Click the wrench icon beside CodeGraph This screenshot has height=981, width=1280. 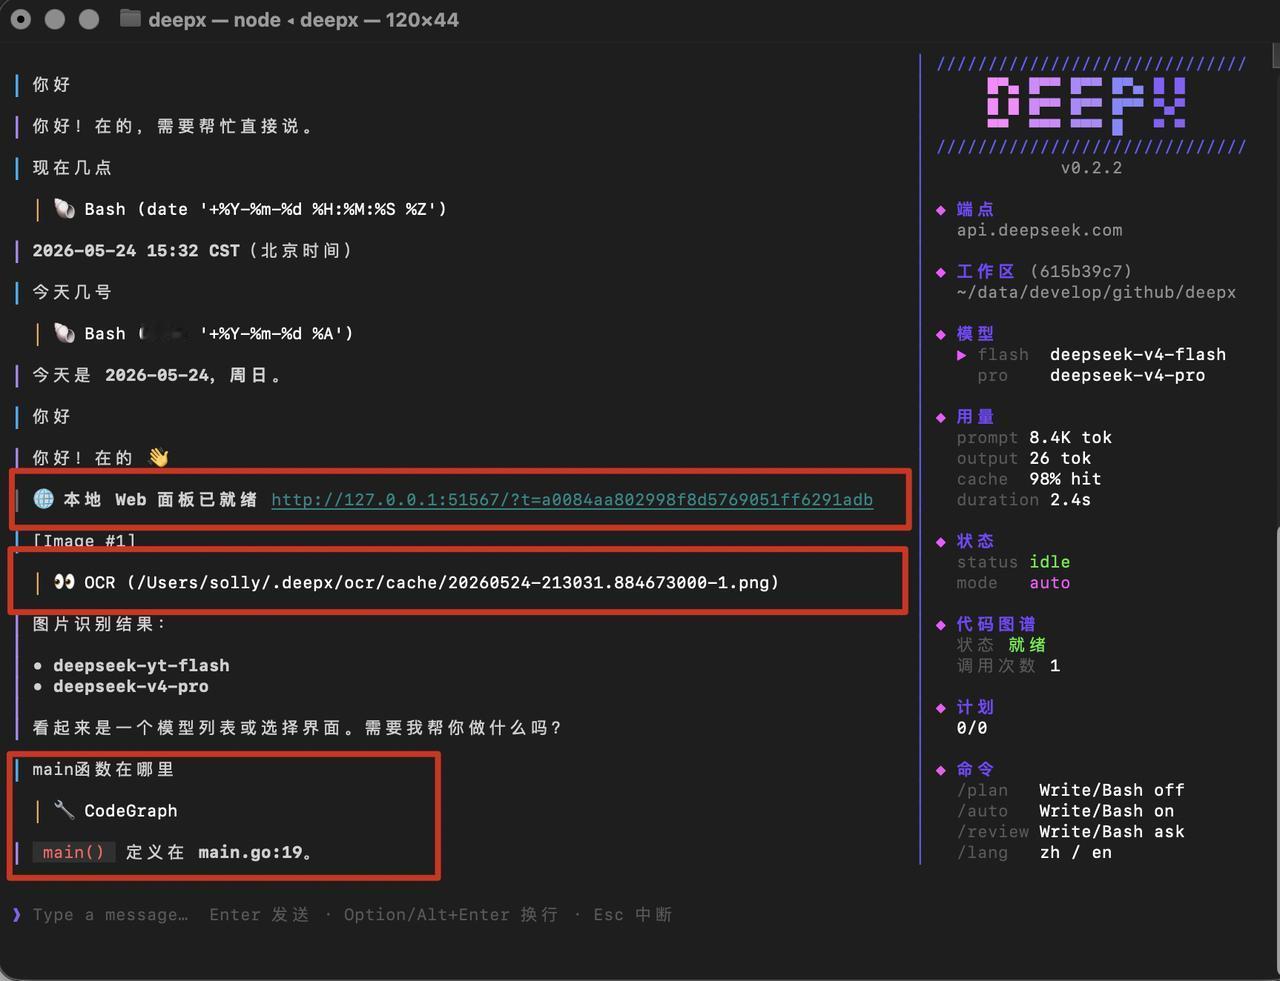(x=64, y=810)
